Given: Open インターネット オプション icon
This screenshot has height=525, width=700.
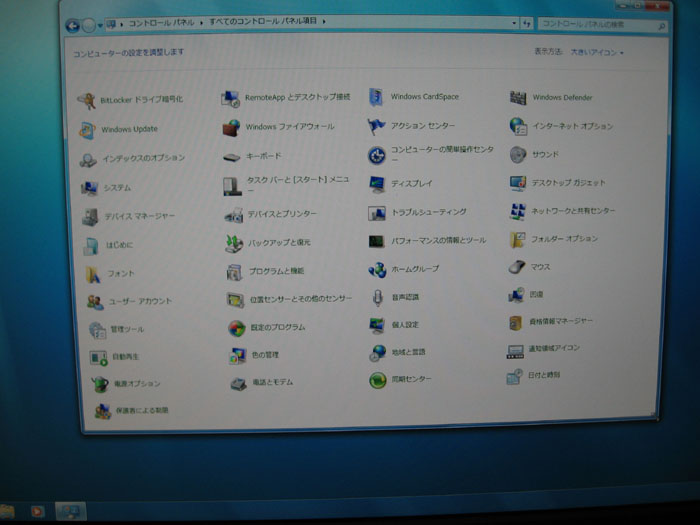Looking at the screenshot, I should pos(518,126).
